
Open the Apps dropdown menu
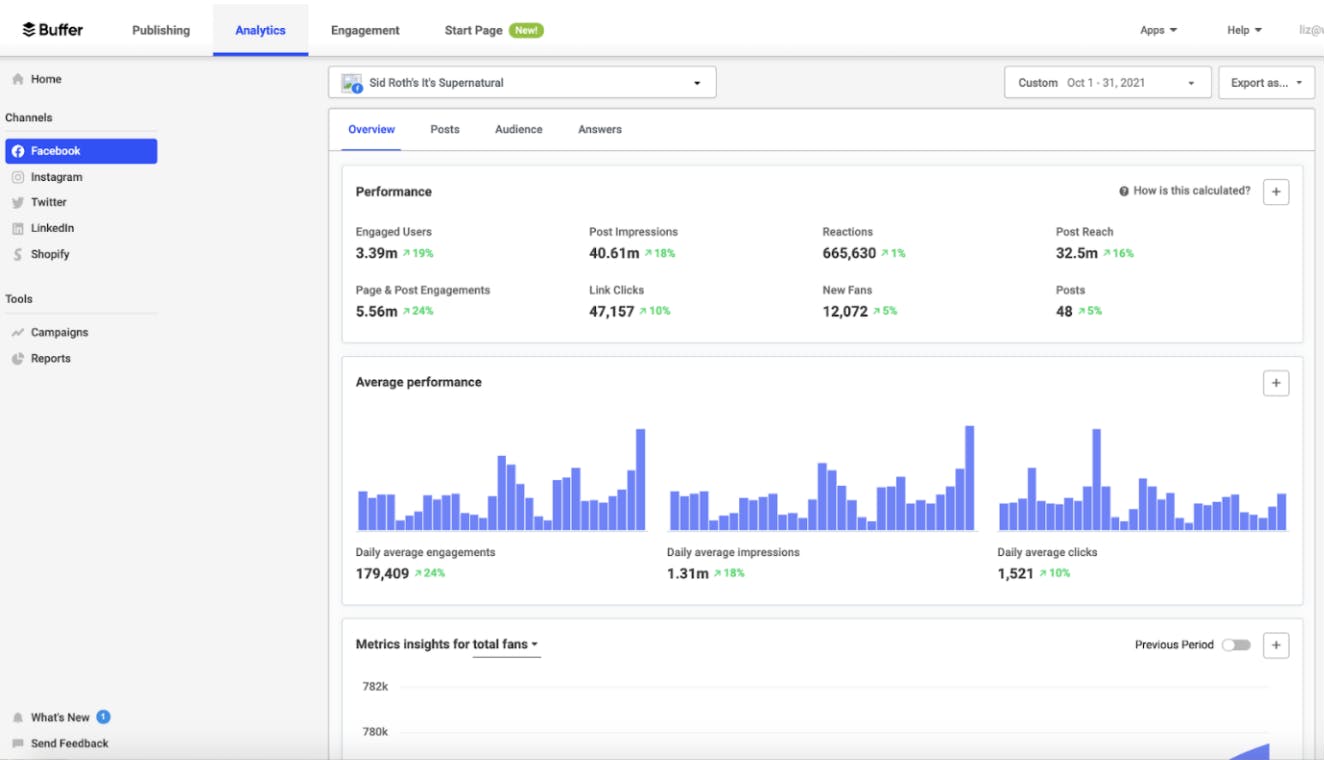click(1158, 30)
